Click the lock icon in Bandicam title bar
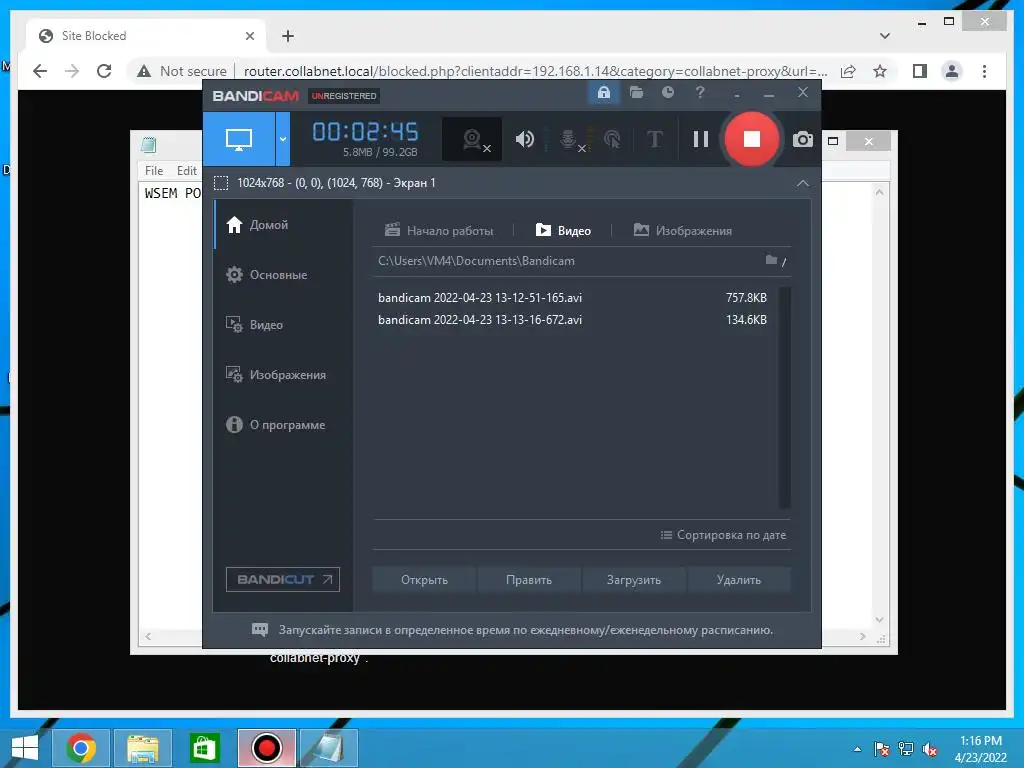 [604, 93]
